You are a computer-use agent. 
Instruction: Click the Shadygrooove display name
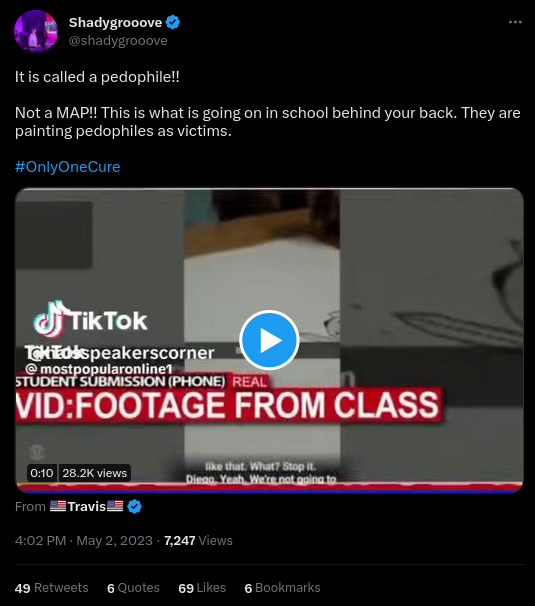pyautogui.click(x=115, y=22)
